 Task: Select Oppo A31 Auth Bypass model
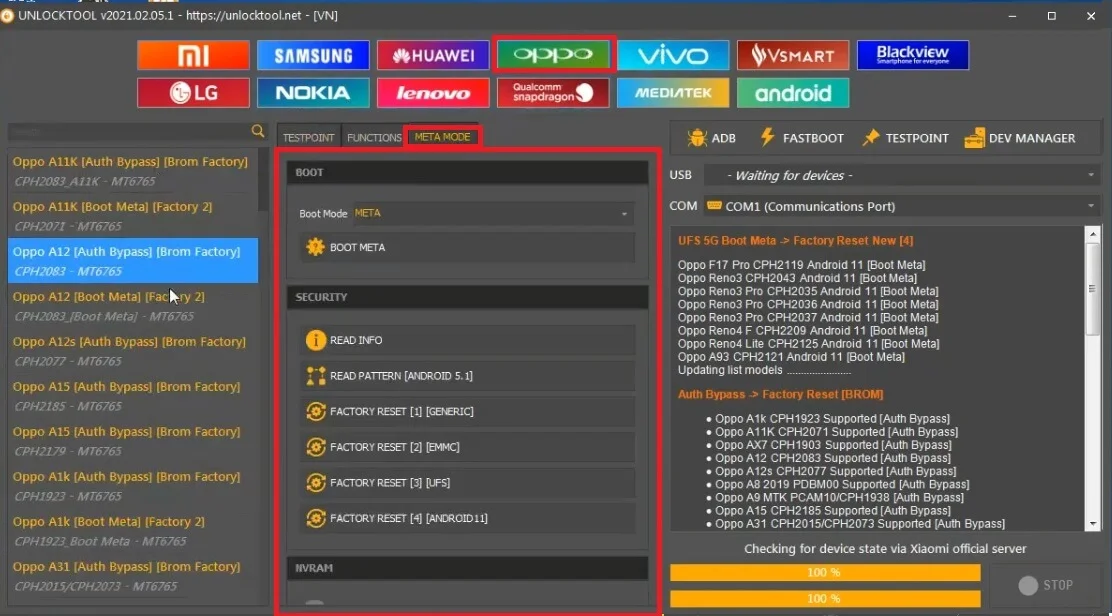(x=133, y=576)
